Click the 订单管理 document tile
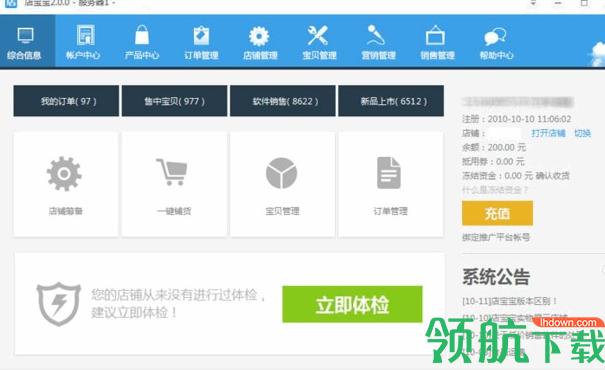Viewport: 605px width, 370px height. coord(390,184)
